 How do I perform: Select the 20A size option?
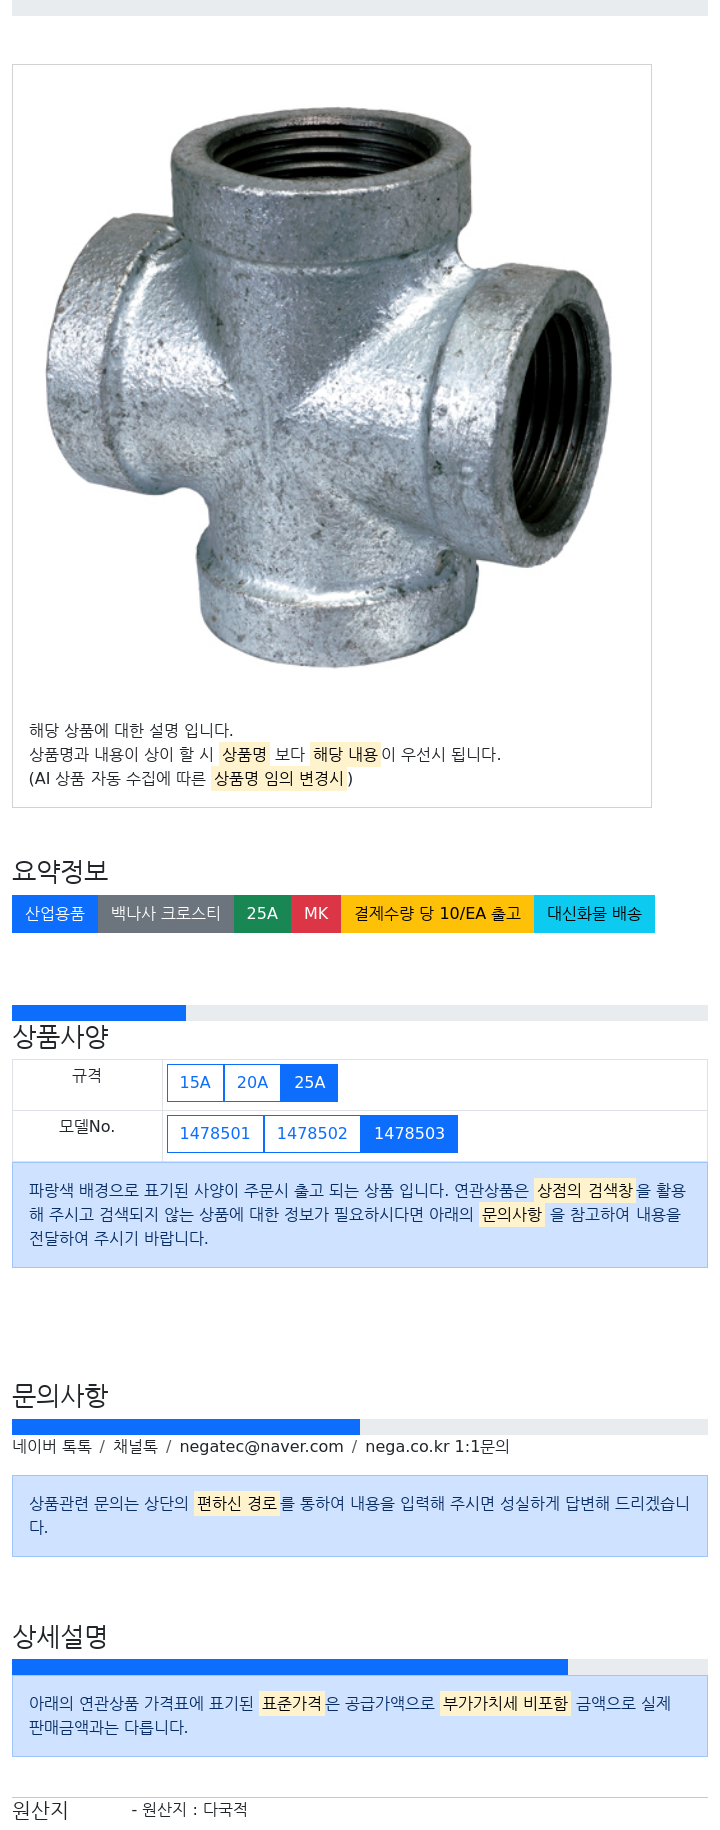coord(252,1082)
